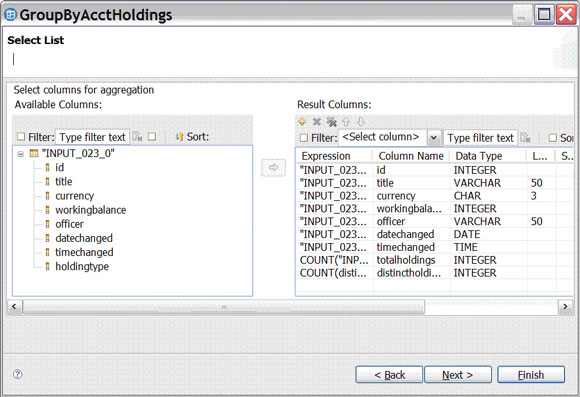Click the INPUT_023_0 table icon
The height and width of the screenshot is (397, 580).
click(34, 153)
